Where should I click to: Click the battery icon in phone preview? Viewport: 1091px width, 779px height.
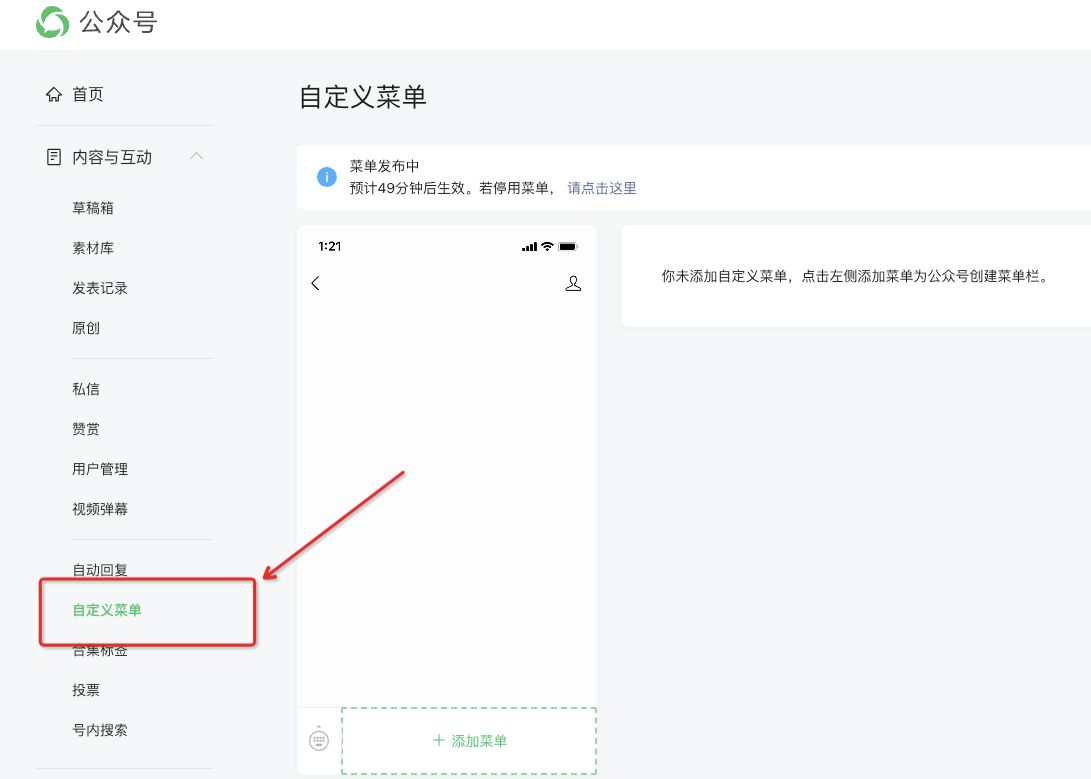coord(568,246)
